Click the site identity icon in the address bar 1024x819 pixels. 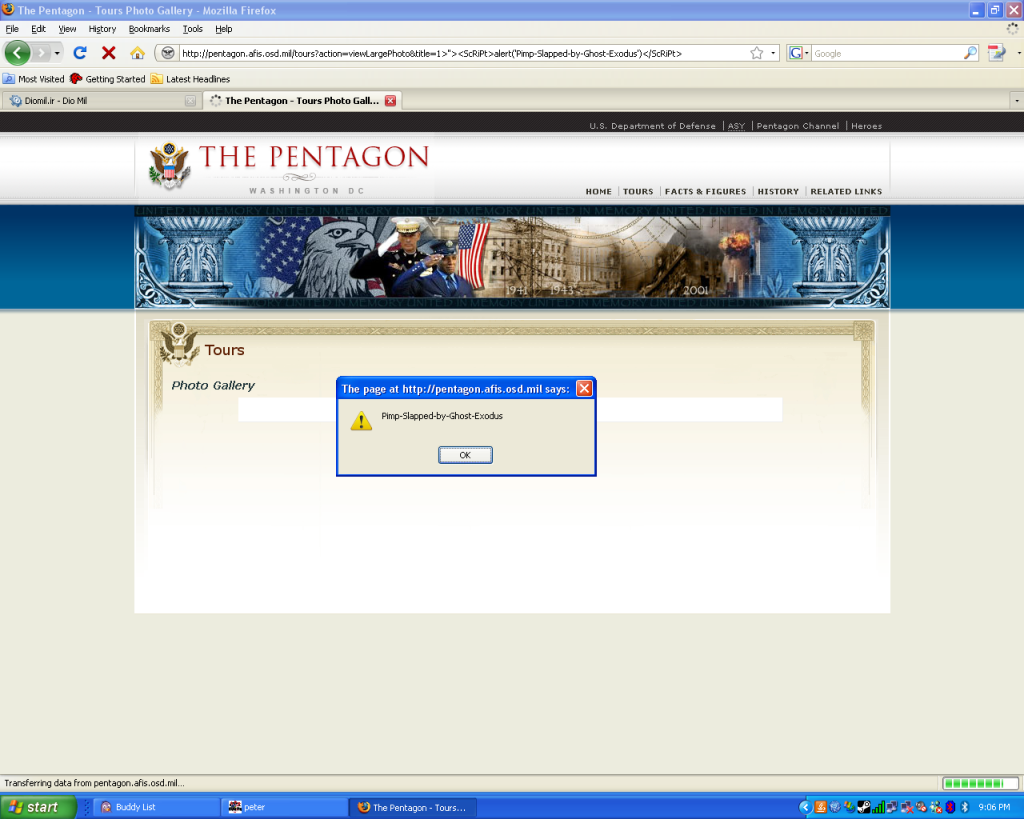point(168,53)
